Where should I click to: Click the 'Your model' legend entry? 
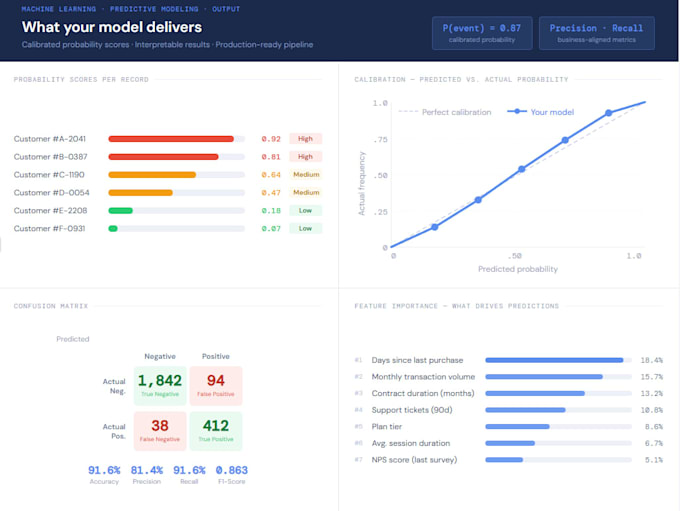540,112
